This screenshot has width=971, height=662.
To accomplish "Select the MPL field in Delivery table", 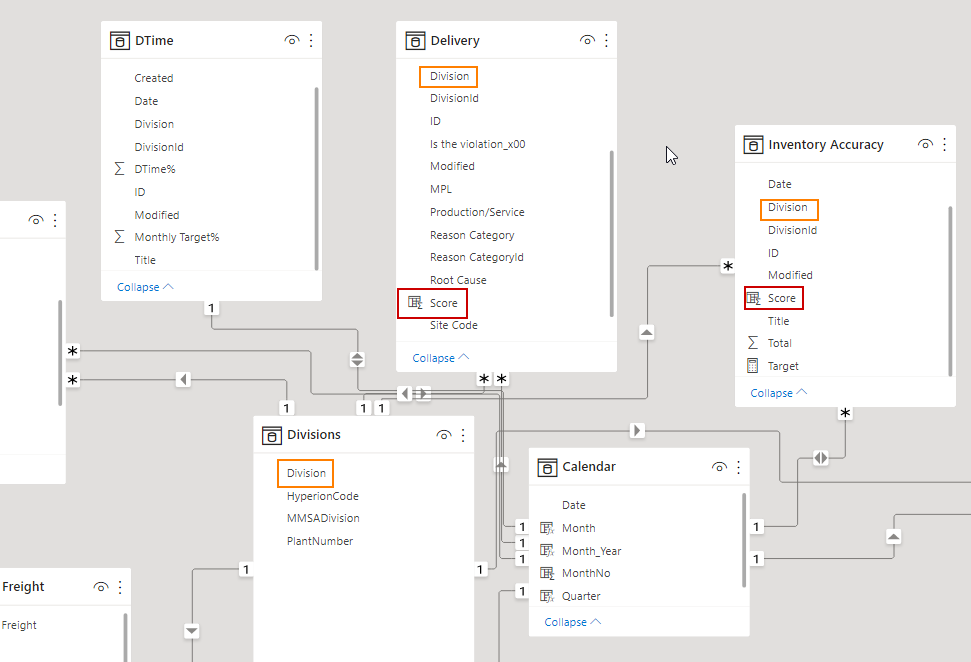I will (x=441, y=189).
